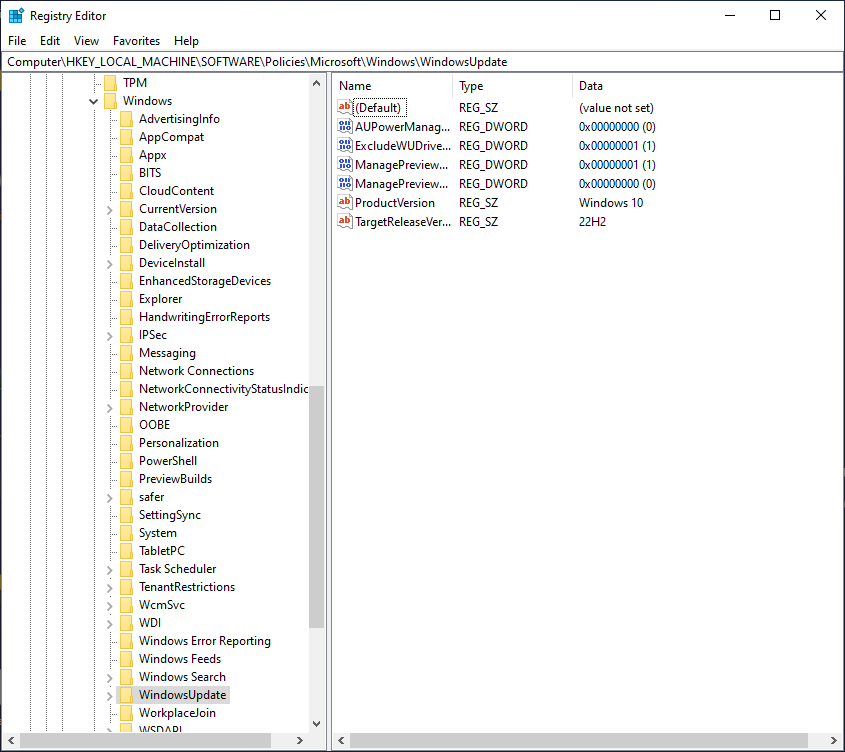The height and width of the screenshot is (752, 845).
Task: Click the DeliveryOptimization folder icon
Action: click(x=127, y=245)
